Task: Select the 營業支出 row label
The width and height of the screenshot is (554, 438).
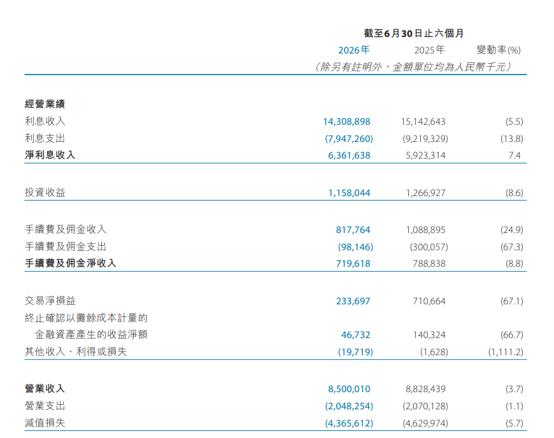Action: tap(45, 406)
